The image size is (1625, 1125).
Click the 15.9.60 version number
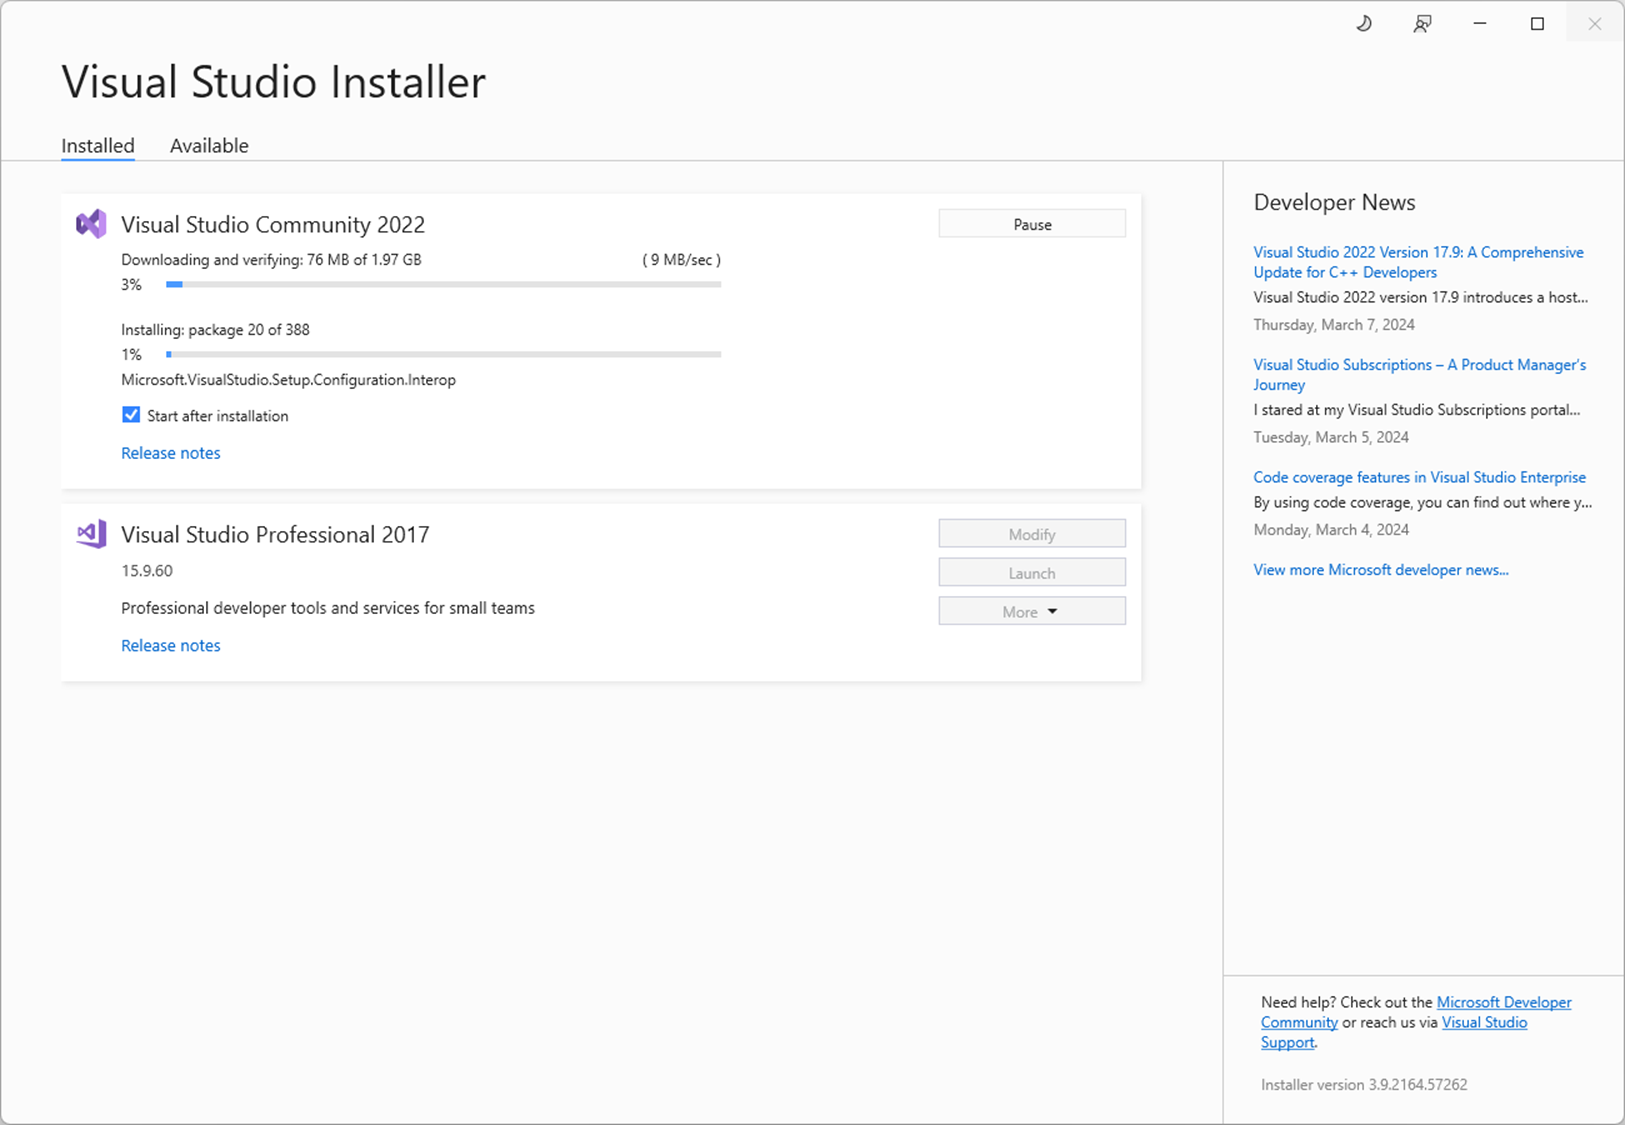tap(147, 571)
